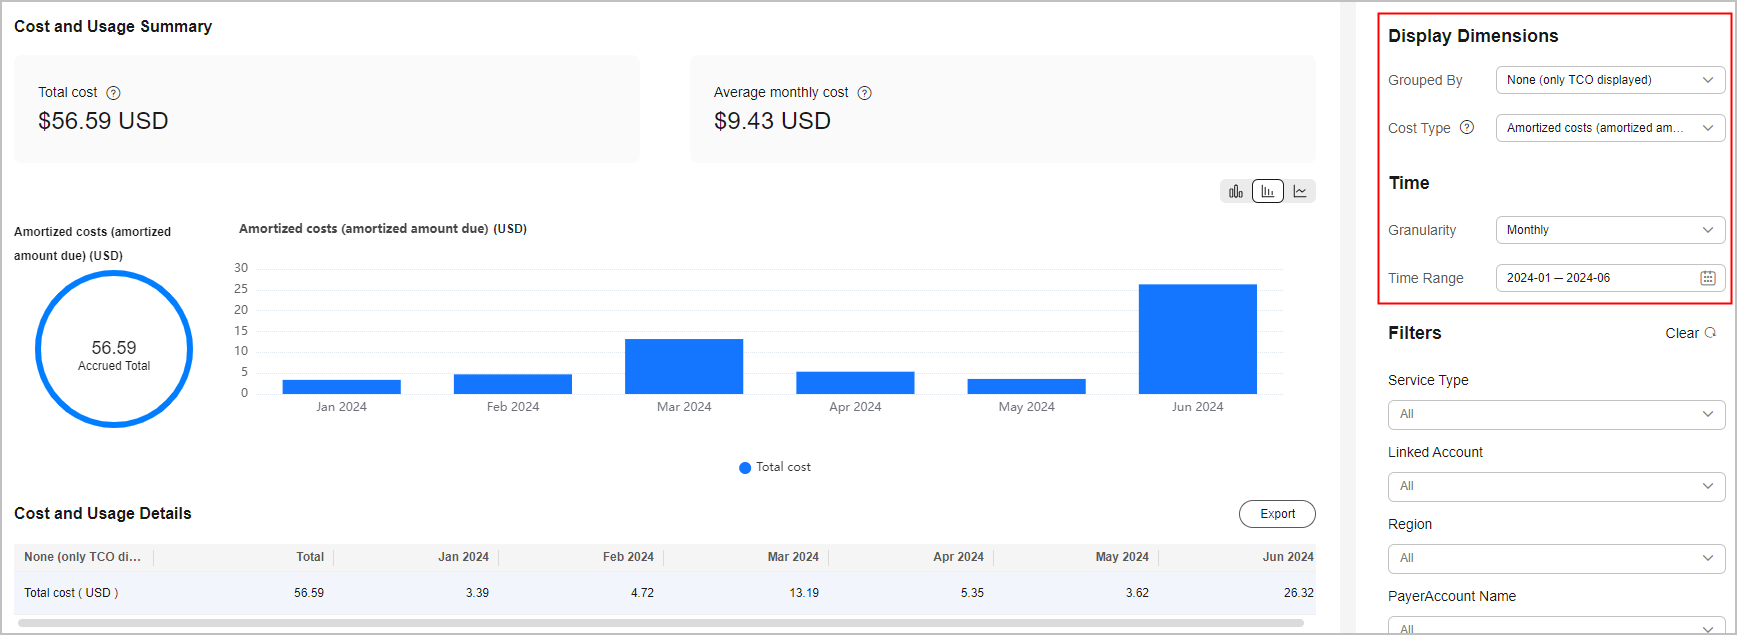Open the Grouped By dropdown
The image size is (1737, 635).
(1610, 80)
